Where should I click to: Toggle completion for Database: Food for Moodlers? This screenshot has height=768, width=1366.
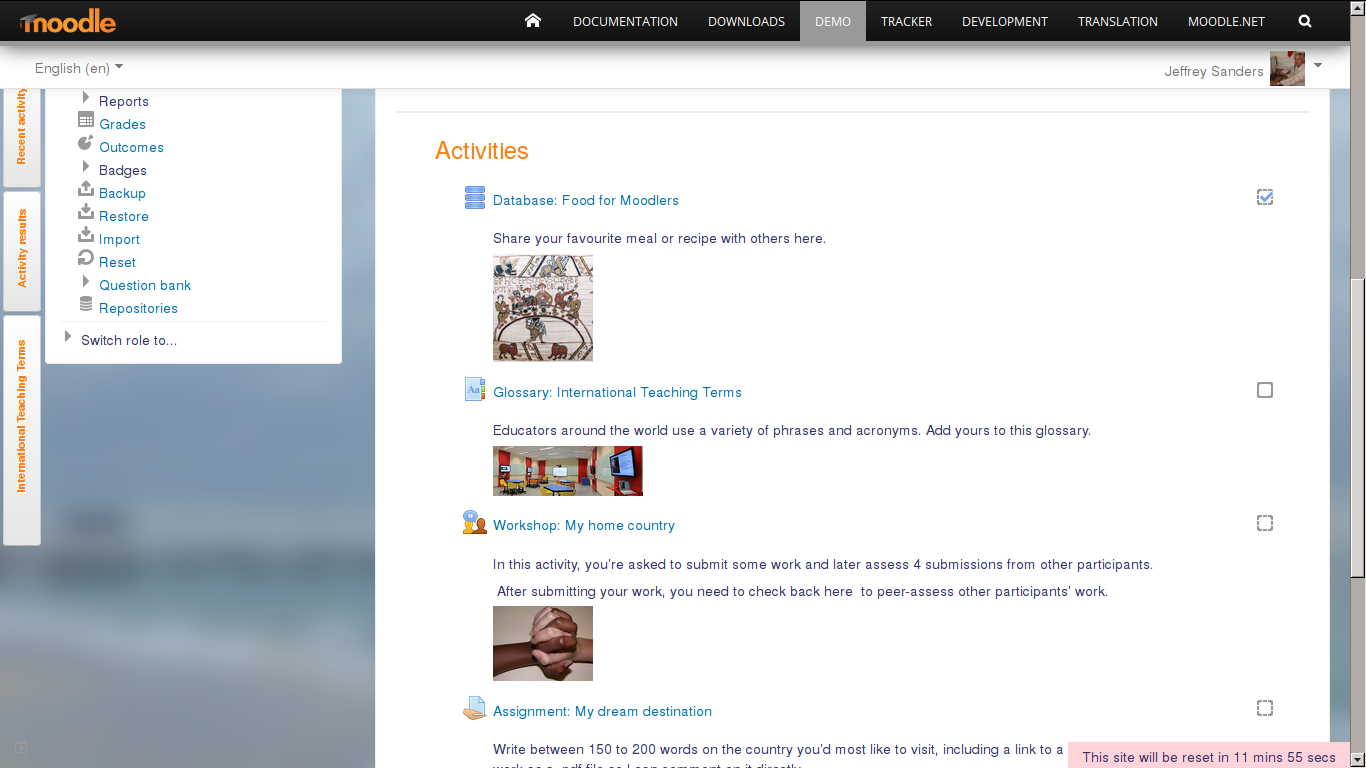pyautogui.click(x=1265, y=197)
